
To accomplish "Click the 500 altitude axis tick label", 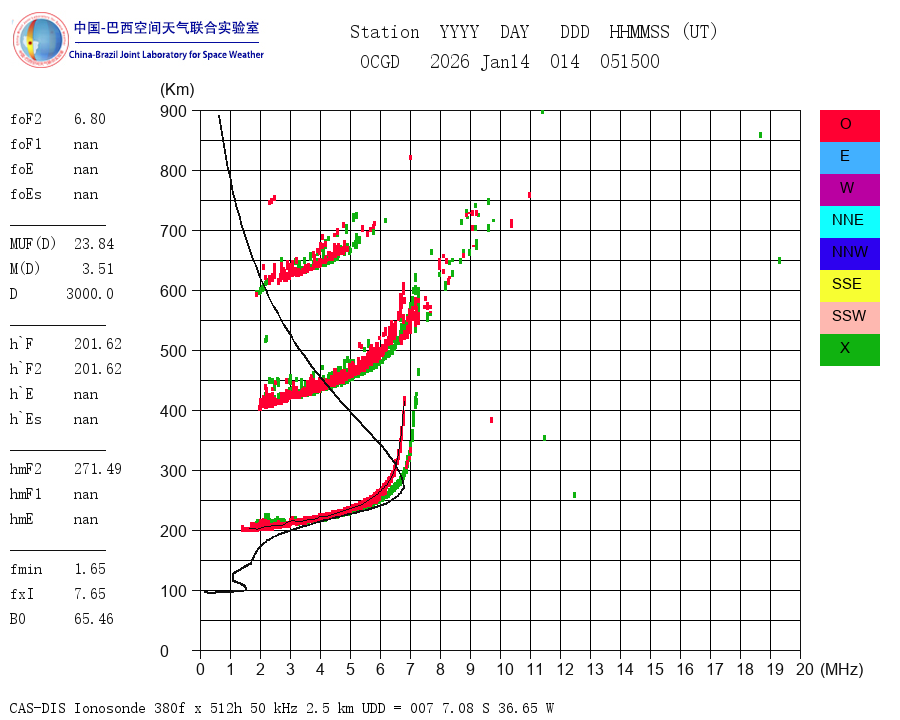I will [173, 351].
